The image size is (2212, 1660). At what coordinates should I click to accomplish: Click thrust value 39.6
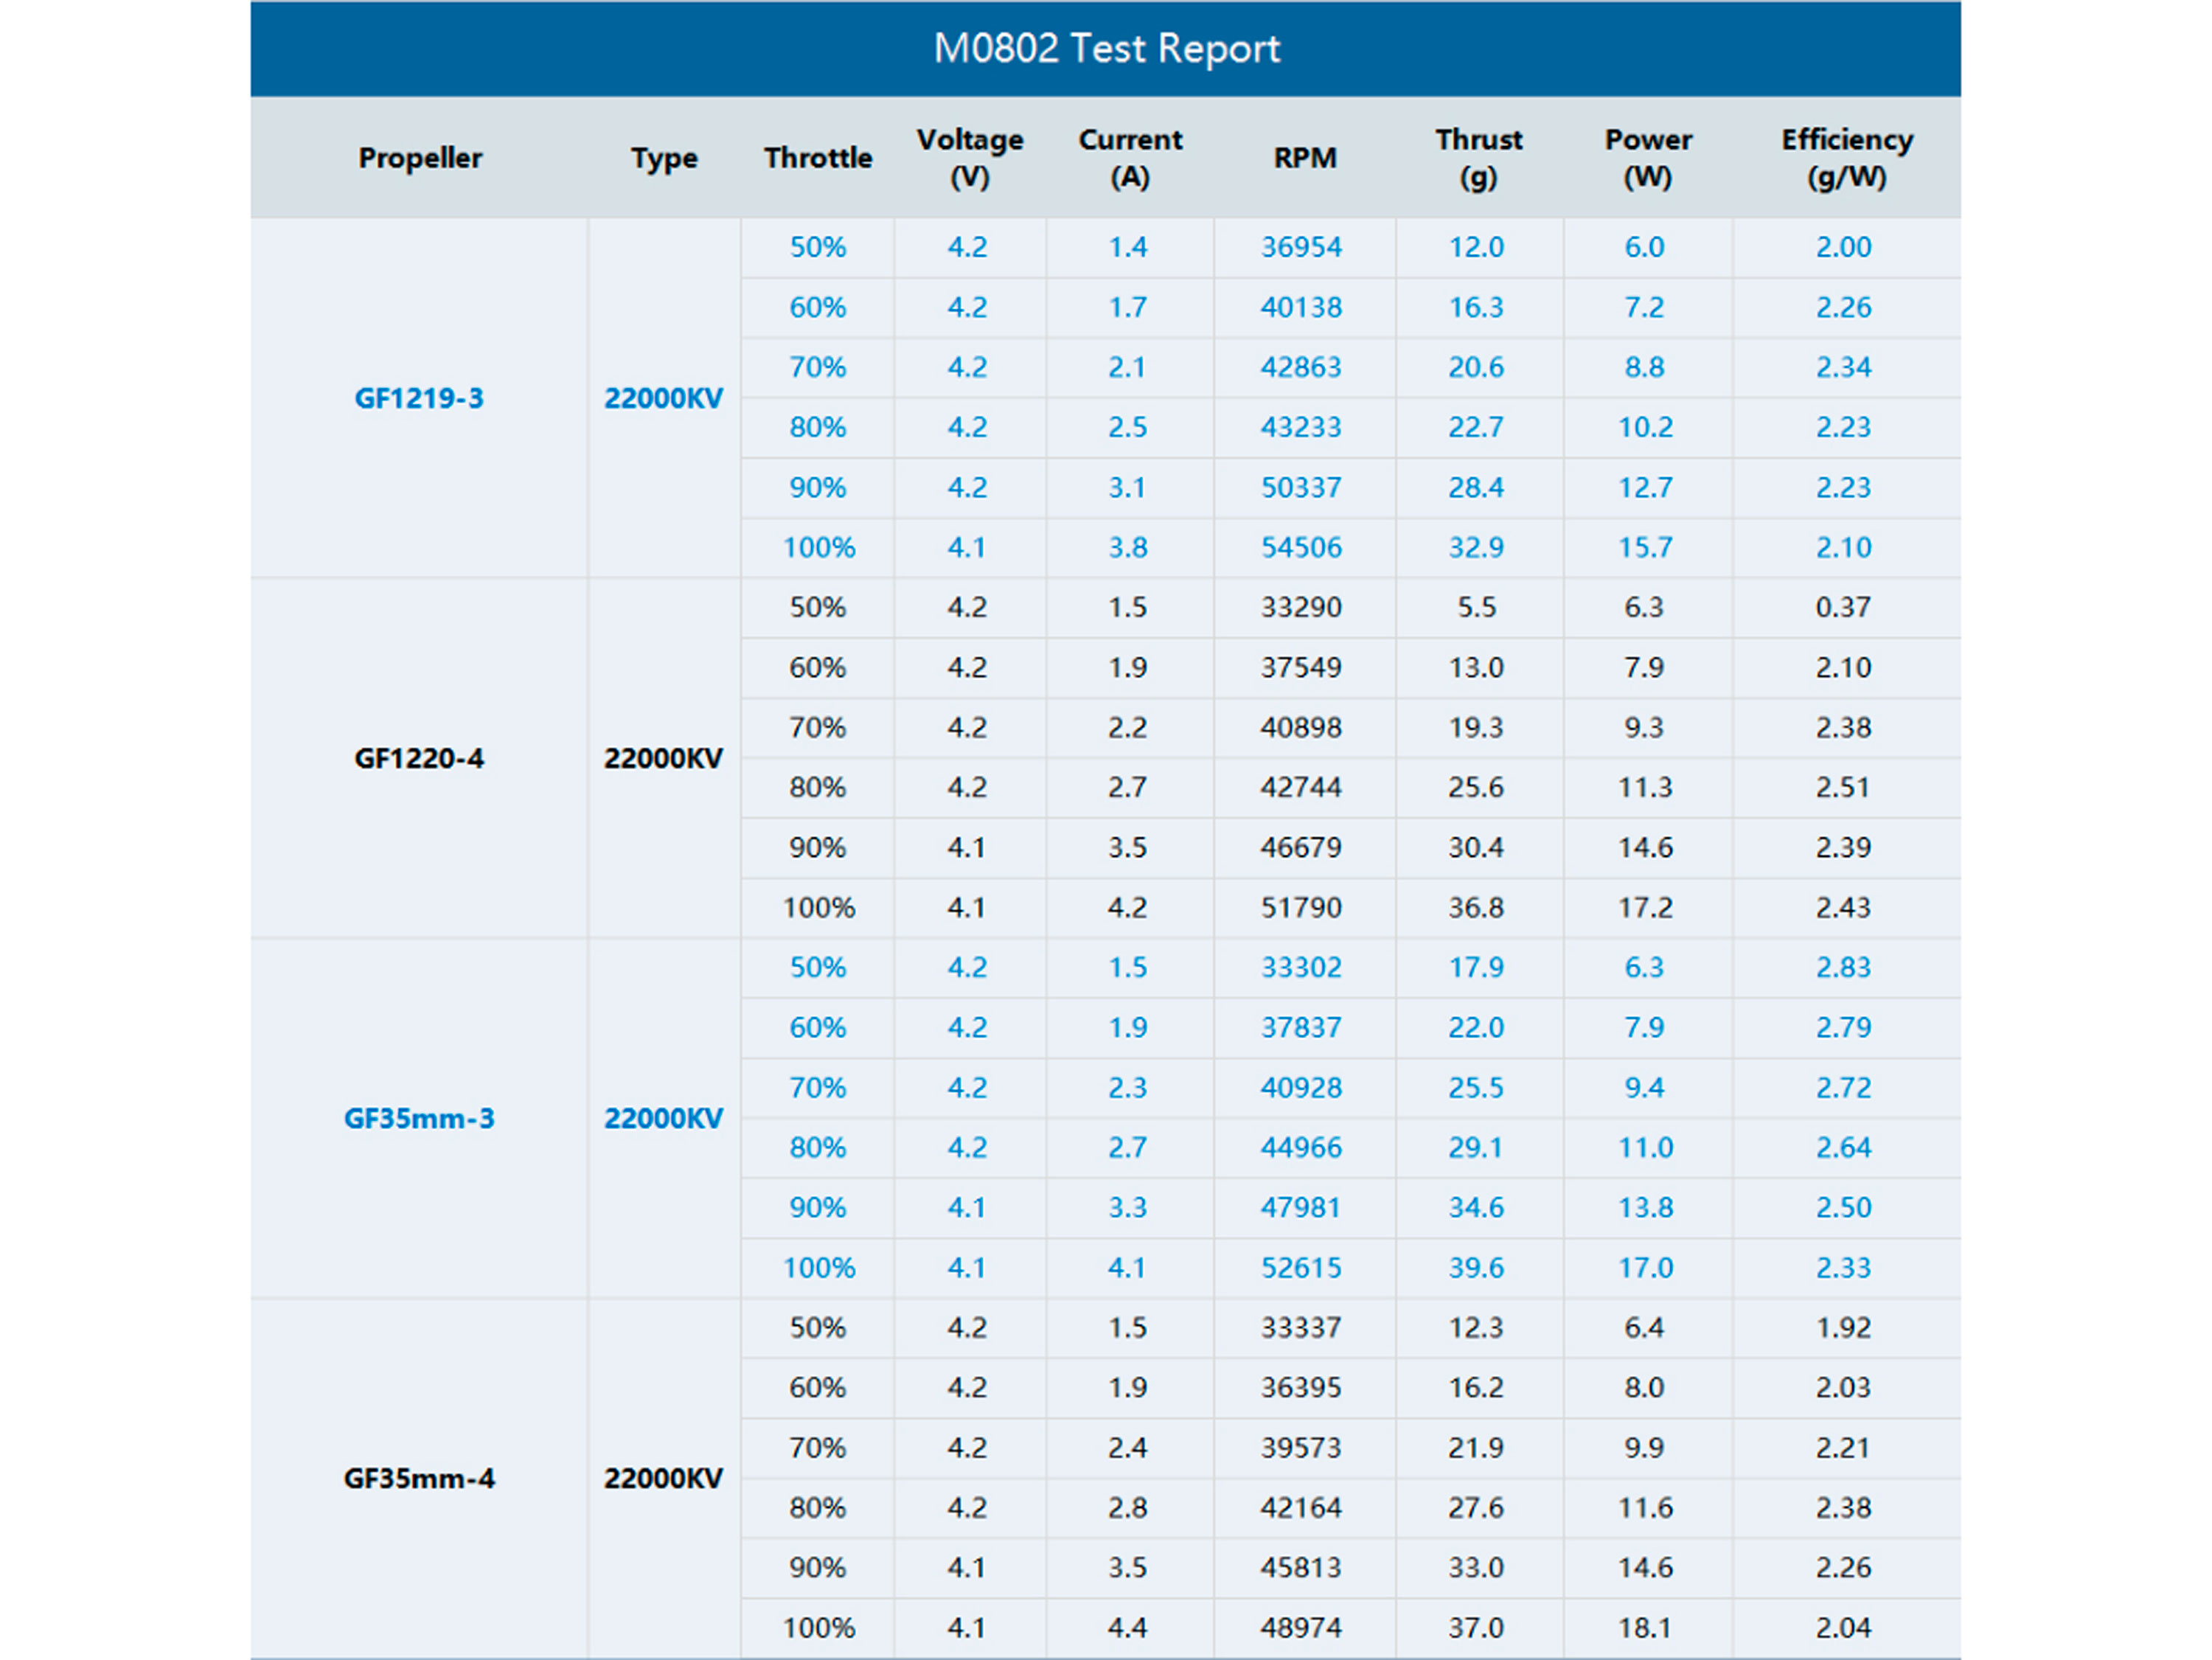pos(1476,1267)
